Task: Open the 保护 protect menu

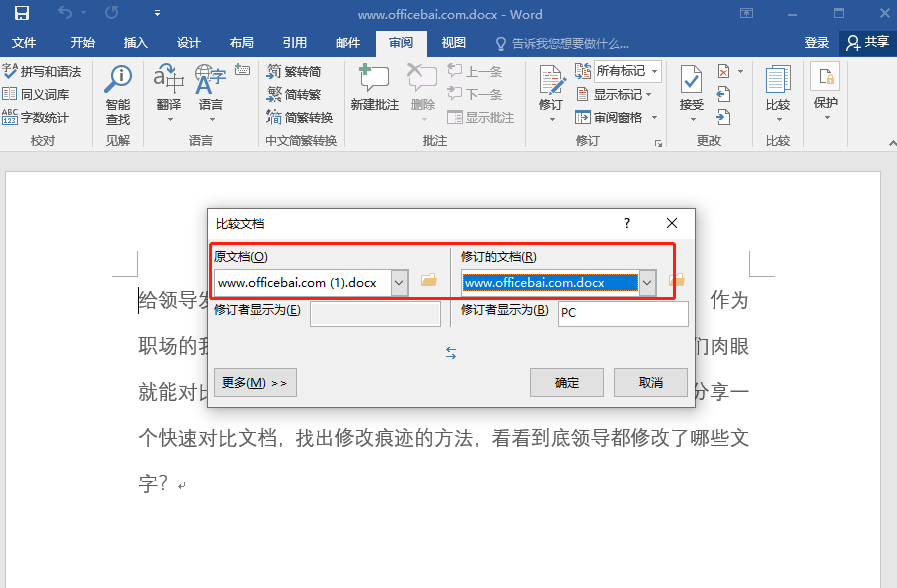Action: point(825,92)
